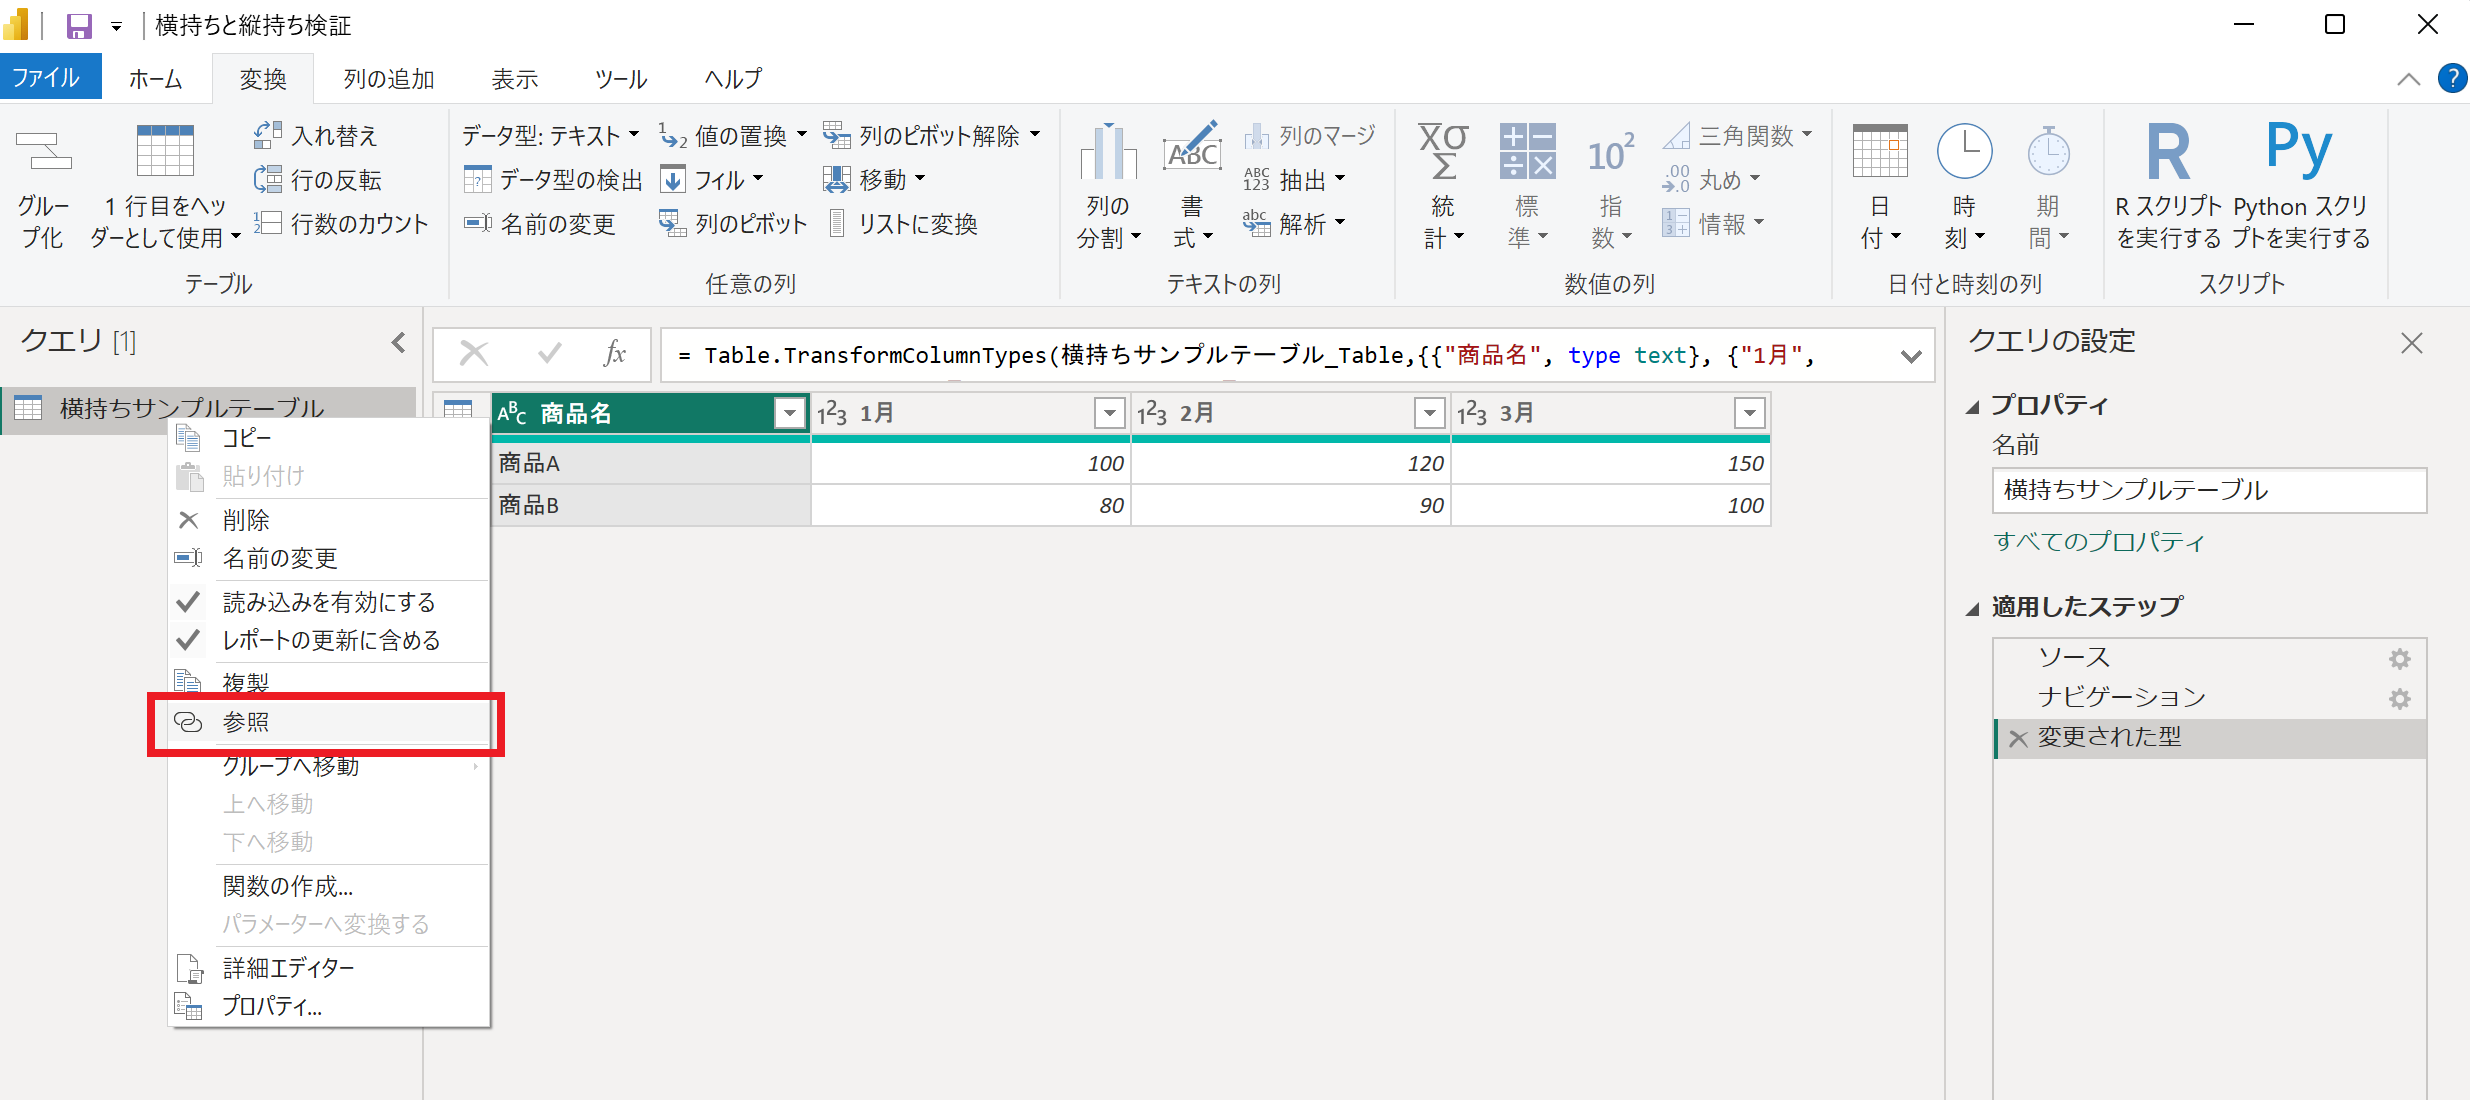Select 関数の作成... in context menu
The image size is (2470, 1100).
coord(329,886)
